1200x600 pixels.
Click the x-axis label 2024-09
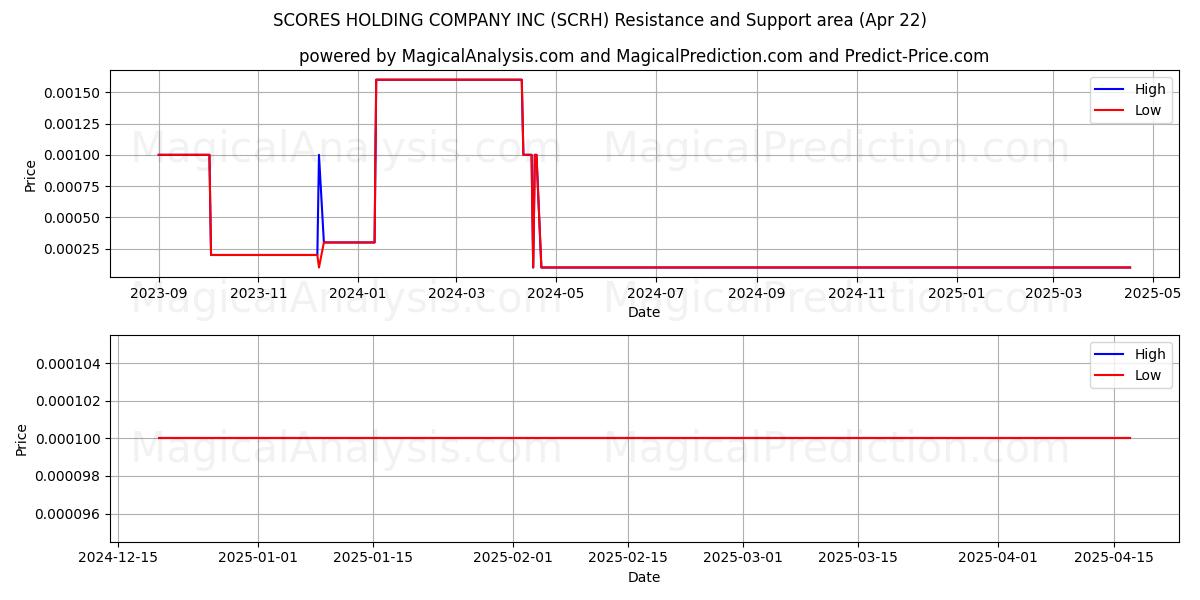click(x=757, y=293)
